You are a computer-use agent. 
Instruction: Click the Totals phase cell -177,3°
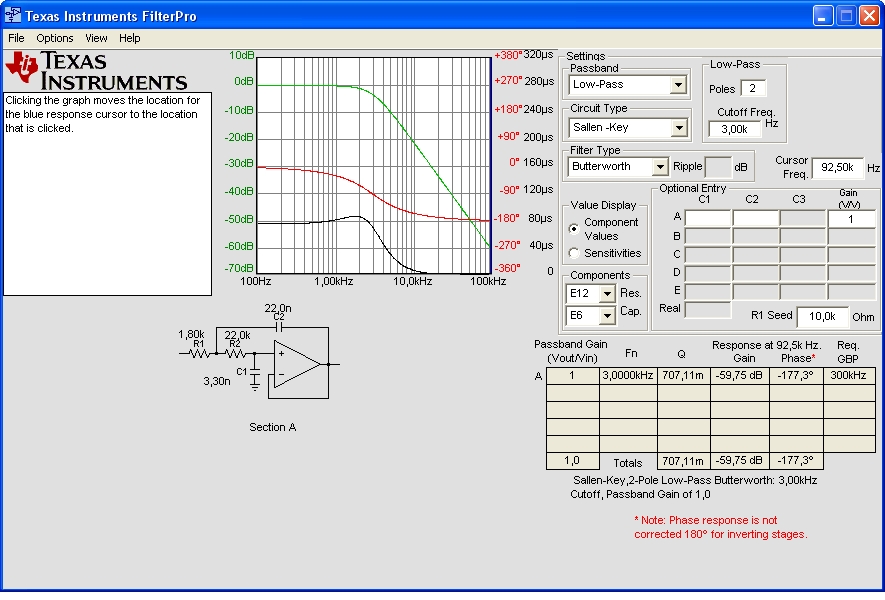coord(796,461)
